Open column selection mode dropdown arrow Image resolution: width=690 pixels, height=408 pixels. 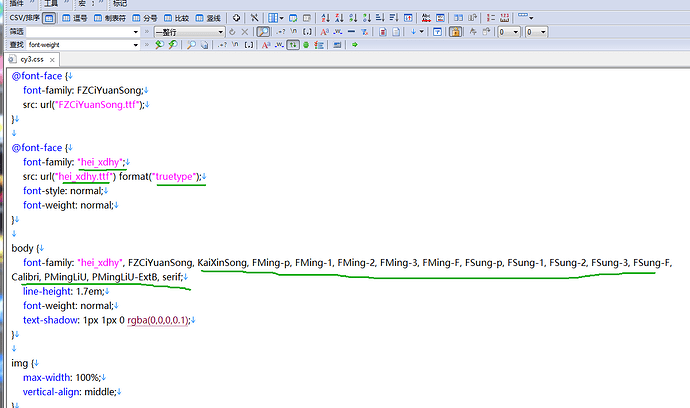coord(281,18)
